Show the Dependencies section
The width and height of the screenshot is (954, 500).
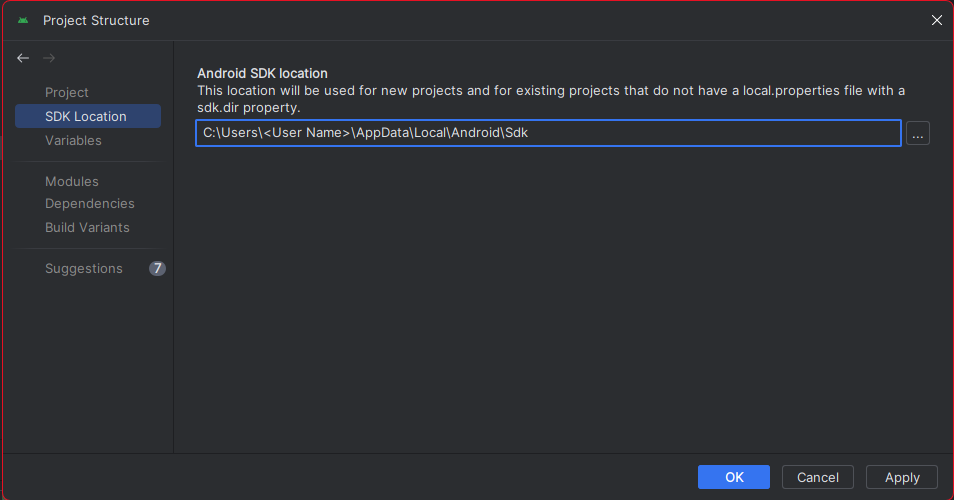pos(89,204)
